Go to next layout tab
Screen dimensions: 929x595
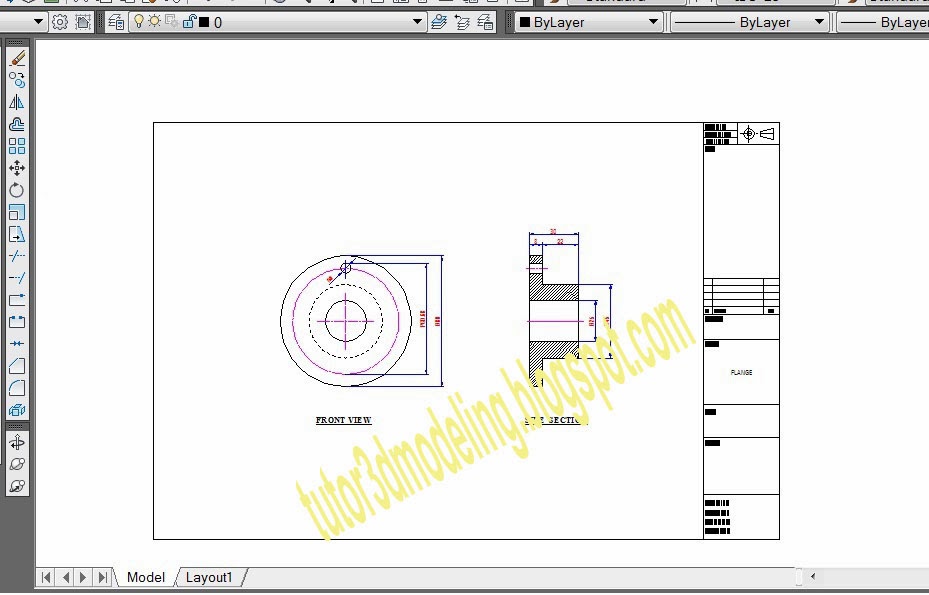tap(84, 577)
